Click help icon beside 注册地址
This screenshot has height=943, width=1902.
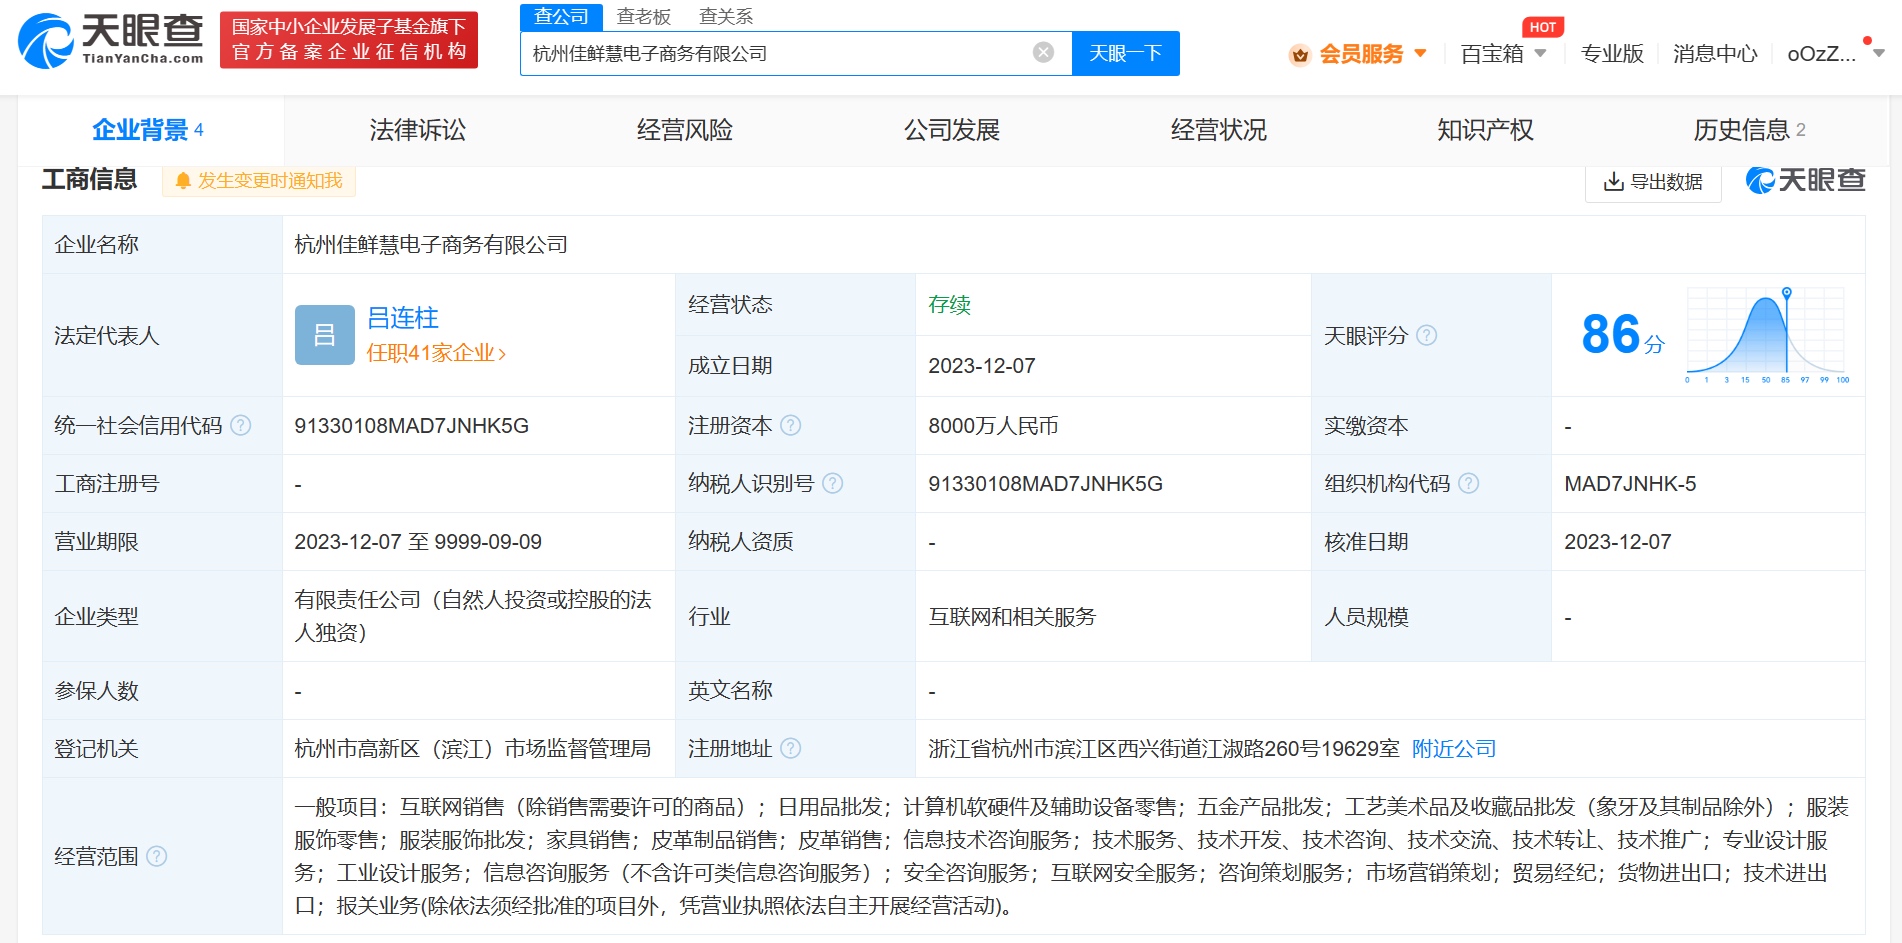coord(790,749)
